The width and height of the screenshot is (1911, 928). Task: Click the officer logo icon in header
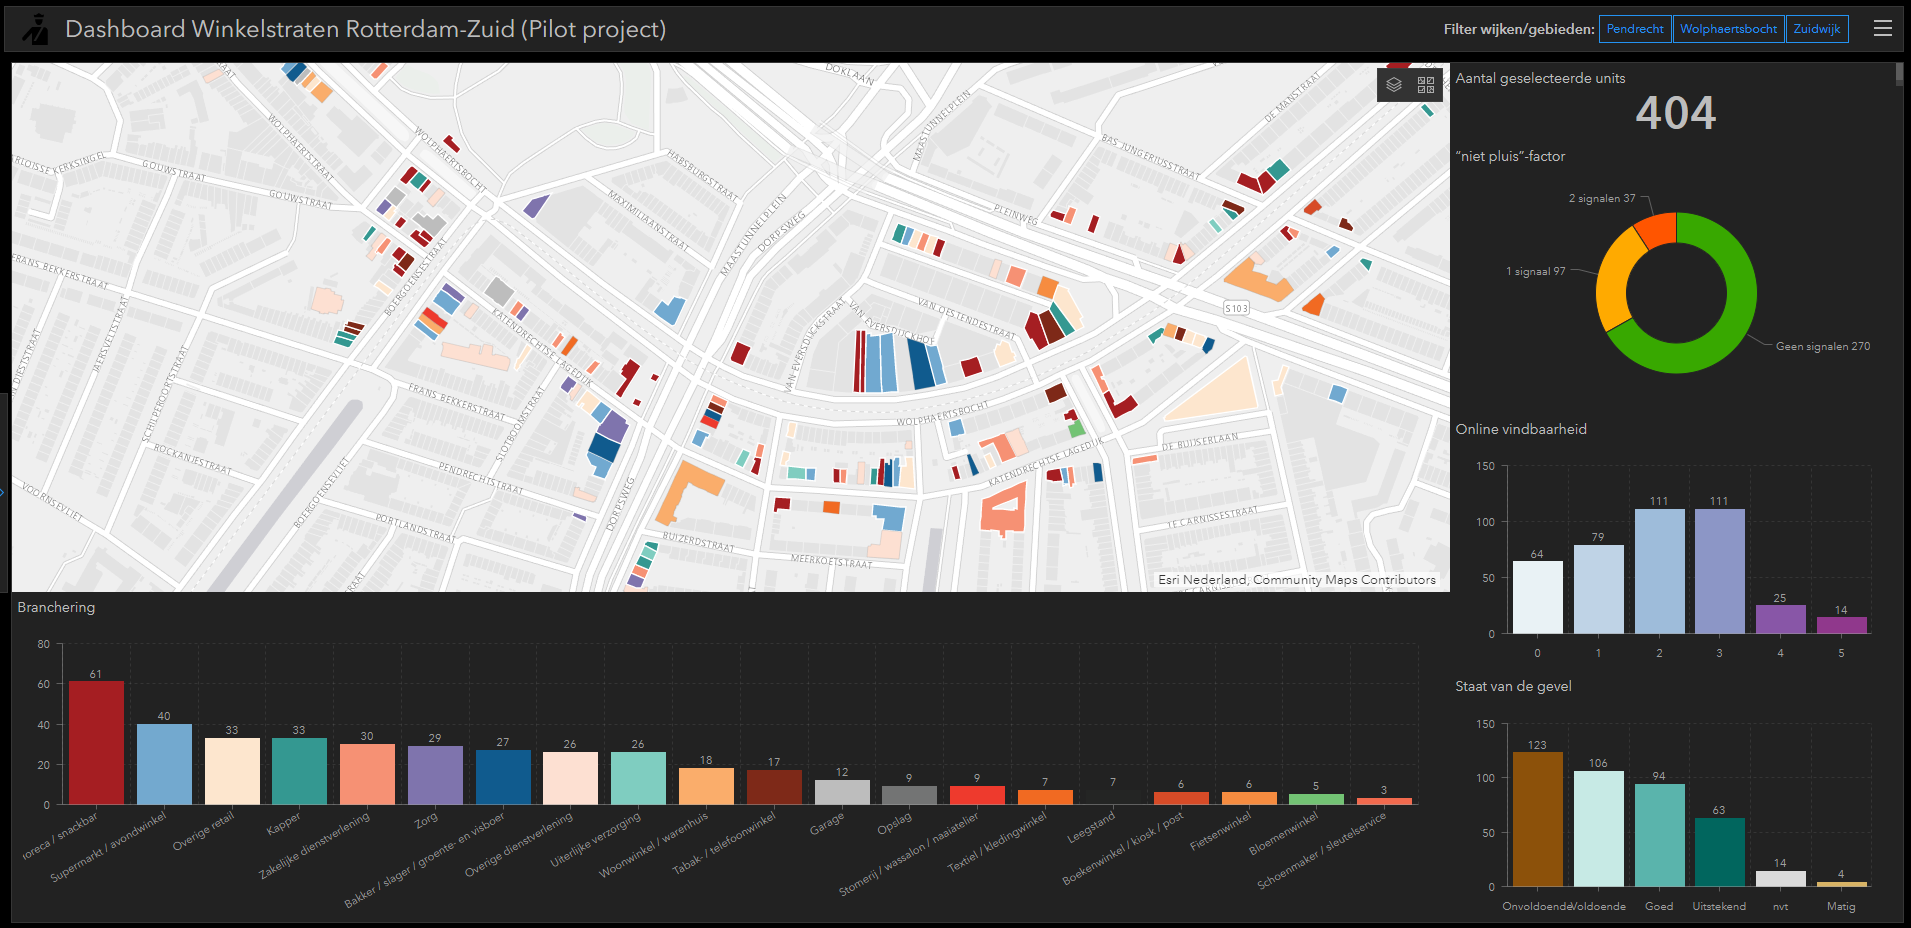coord(37,30)
